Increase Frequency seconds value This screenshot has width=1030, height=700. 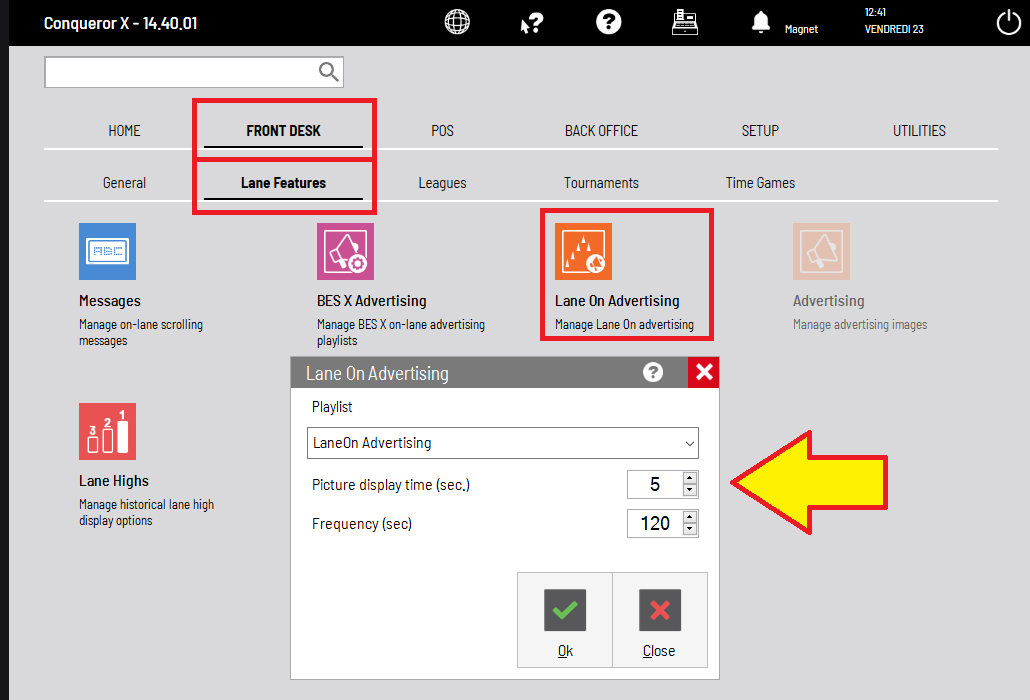point(689,517)
